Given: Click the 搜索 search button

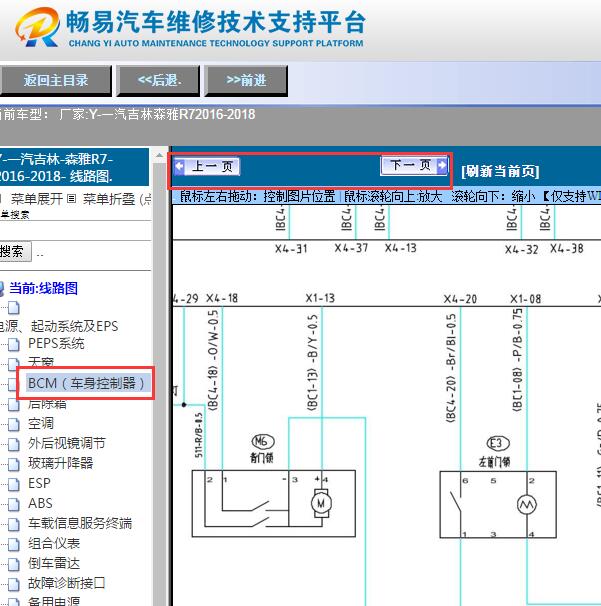Looking at the screenshot, I should 15,252.
